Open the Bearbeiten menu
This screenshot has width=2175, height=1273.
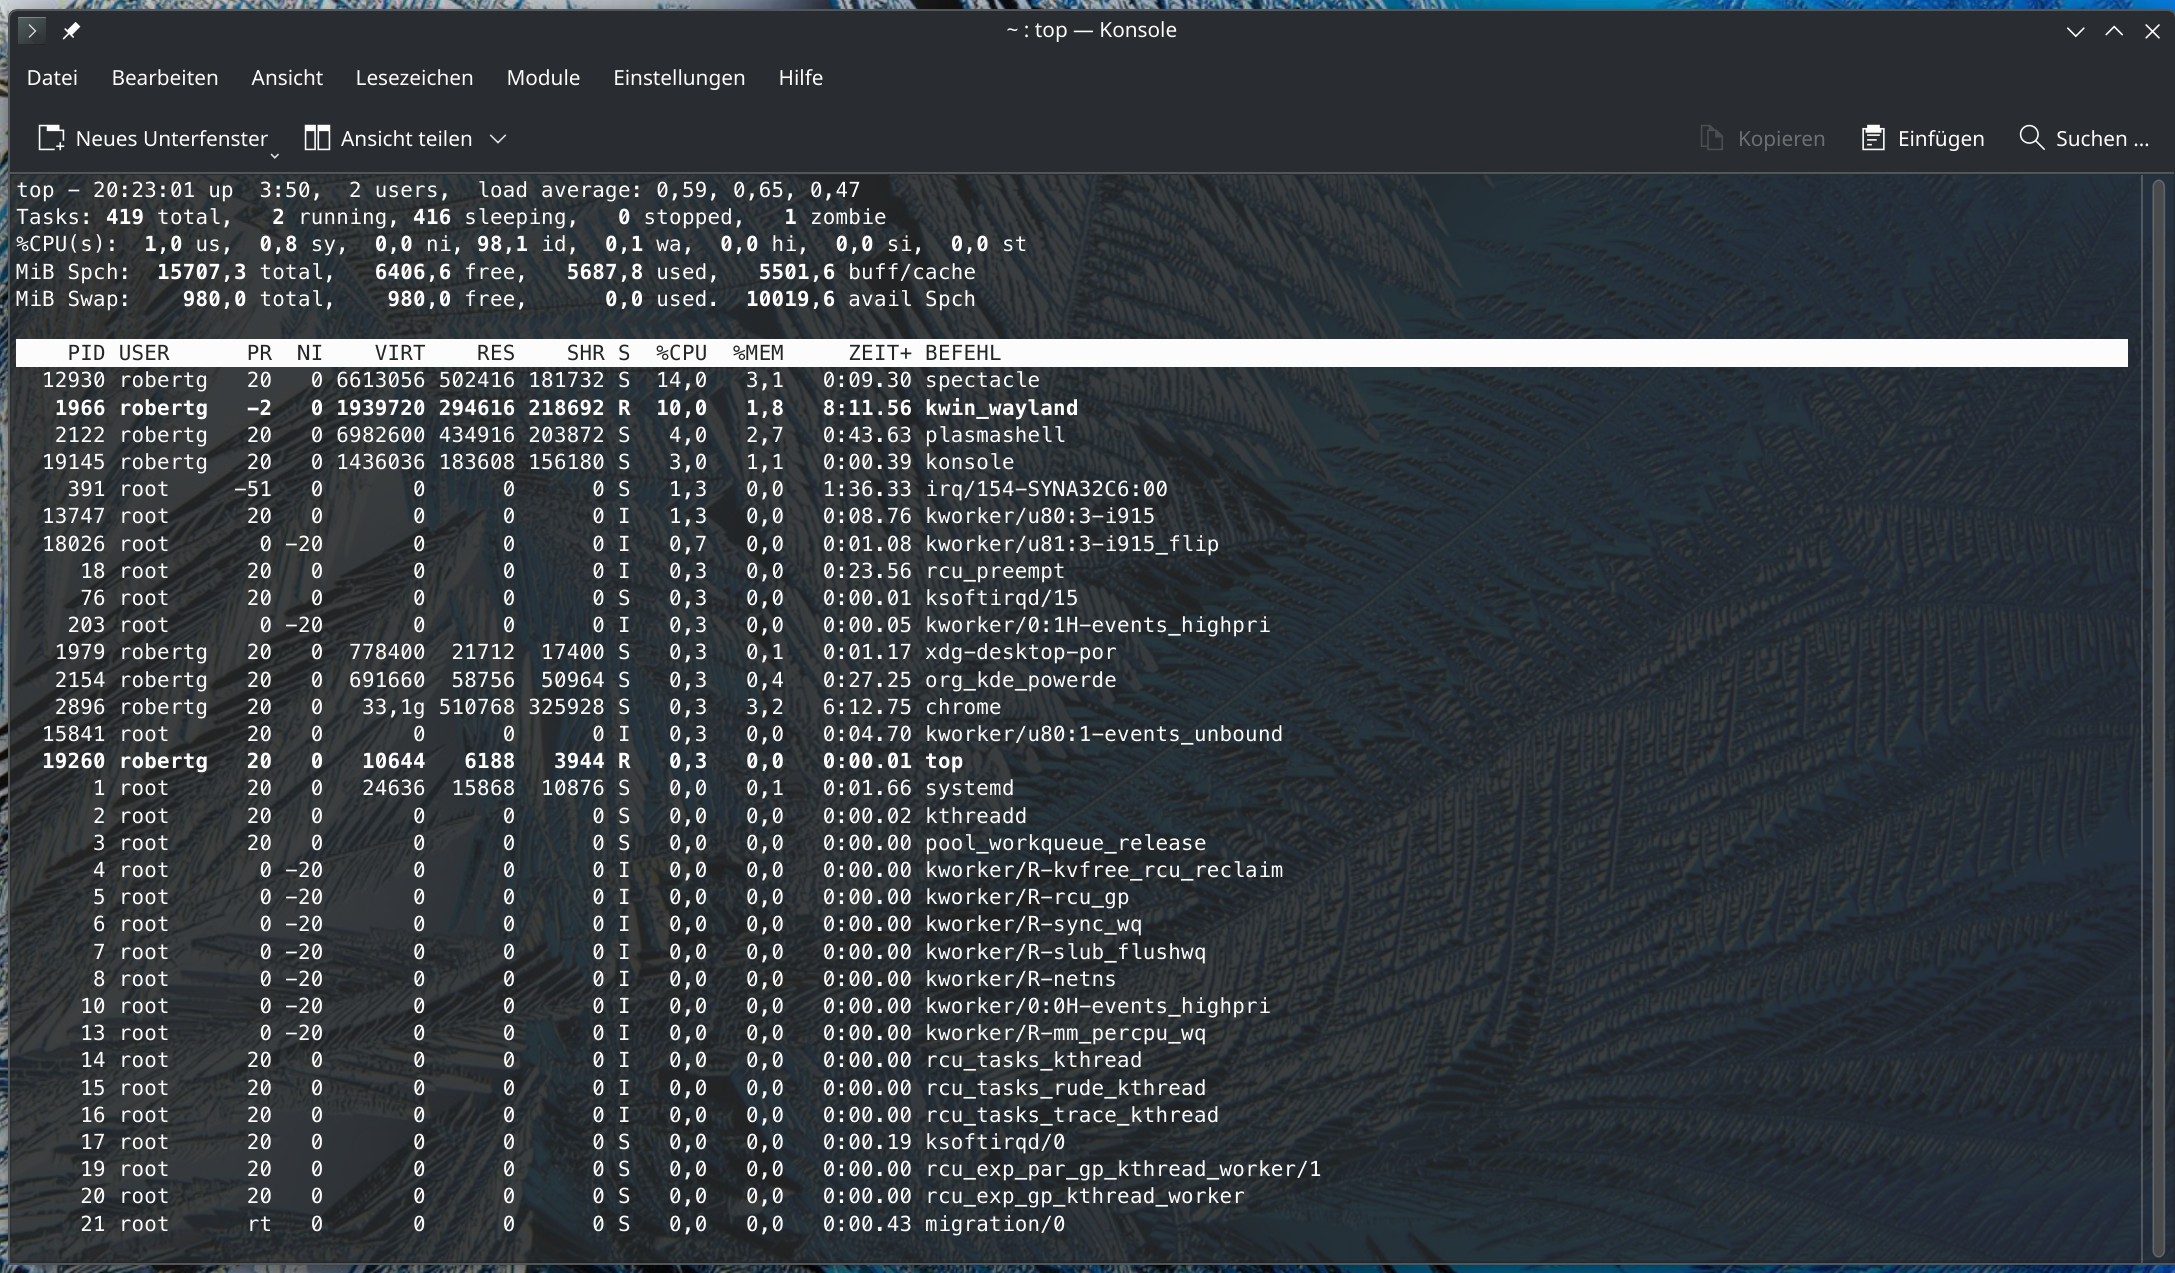(x=165, y=78)
